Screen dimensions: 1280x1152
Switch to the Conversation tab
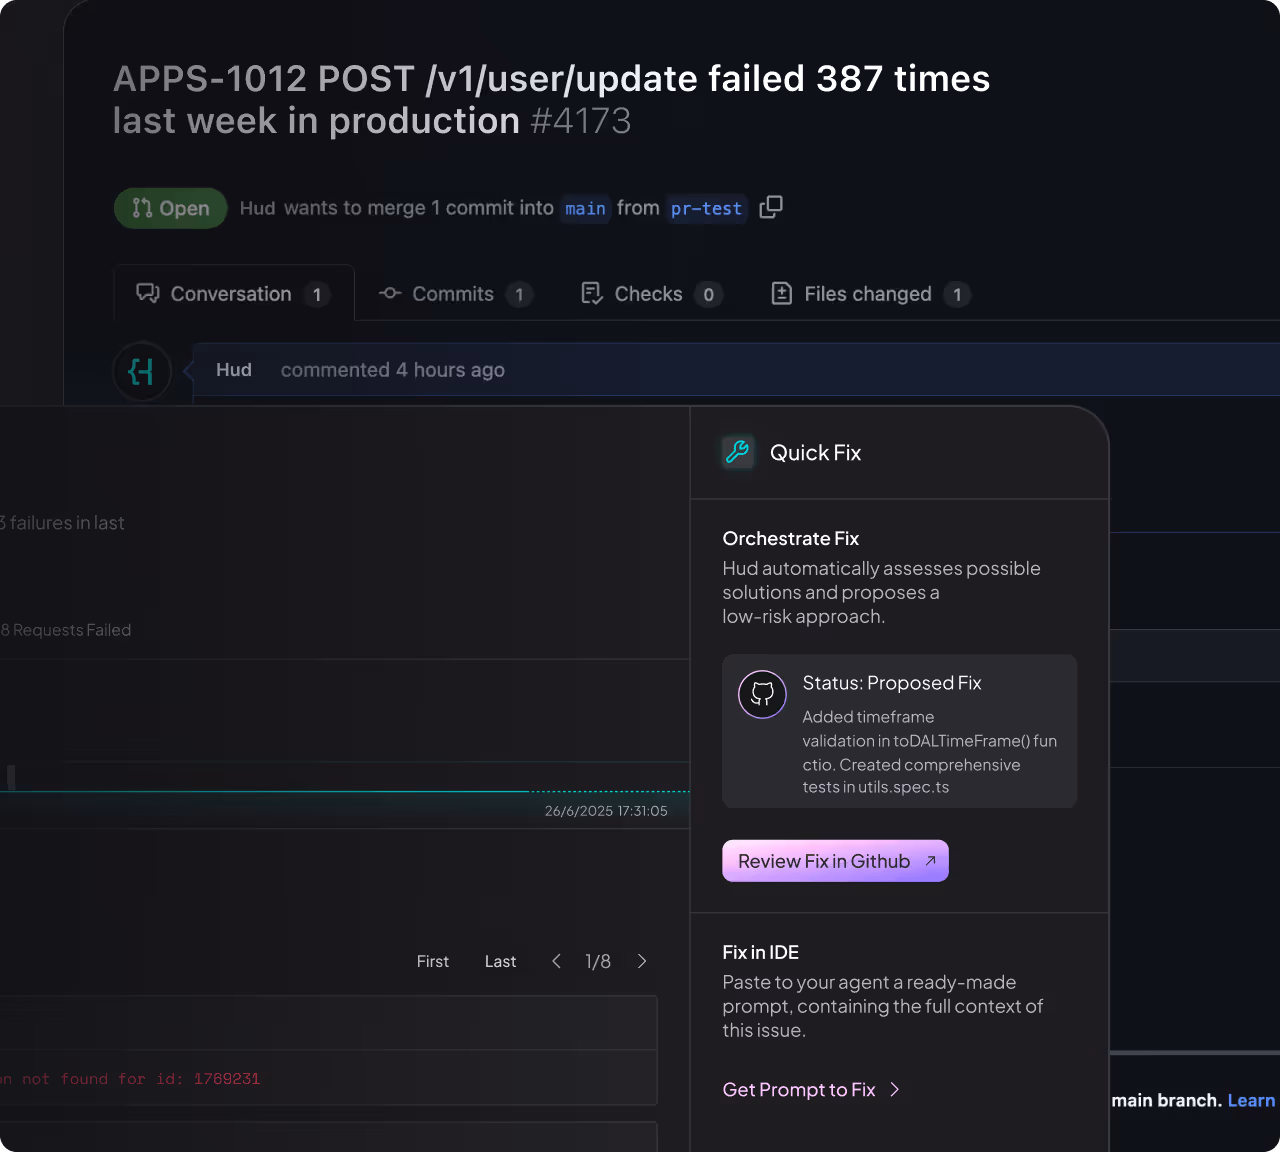coord(234,293)
